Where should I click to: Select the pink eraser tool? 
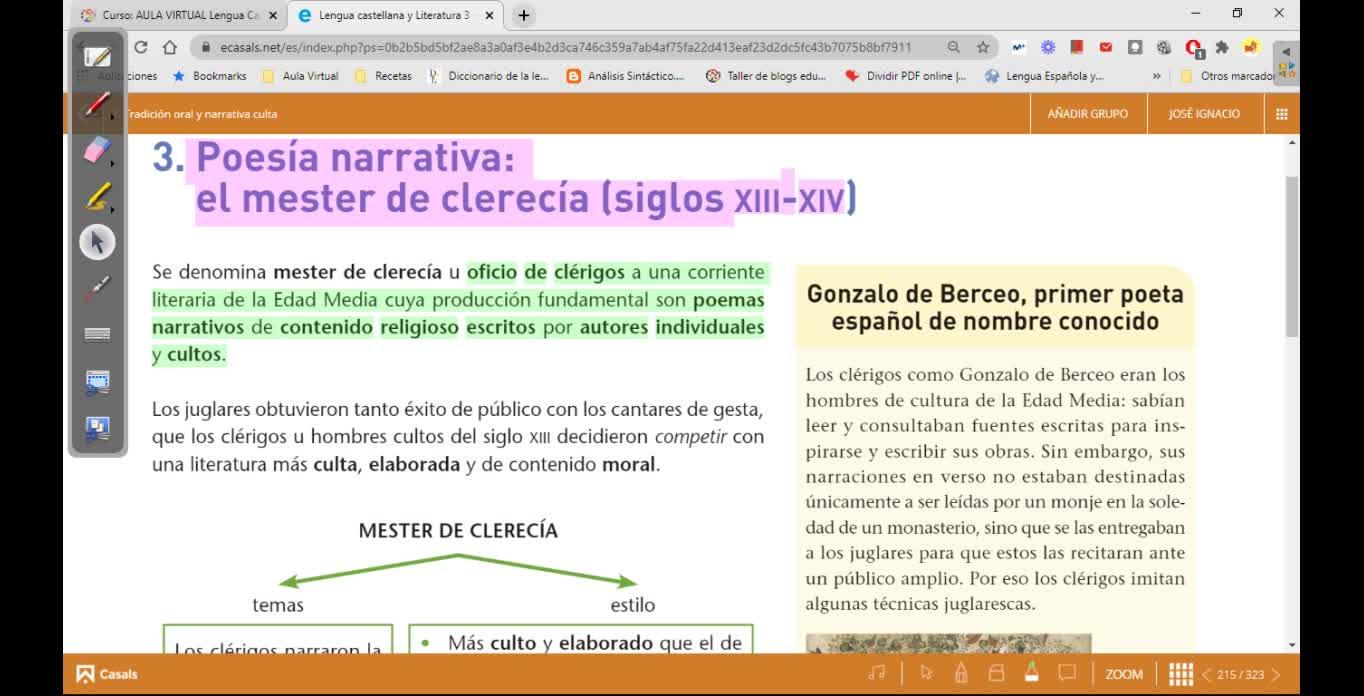point(96,150)
